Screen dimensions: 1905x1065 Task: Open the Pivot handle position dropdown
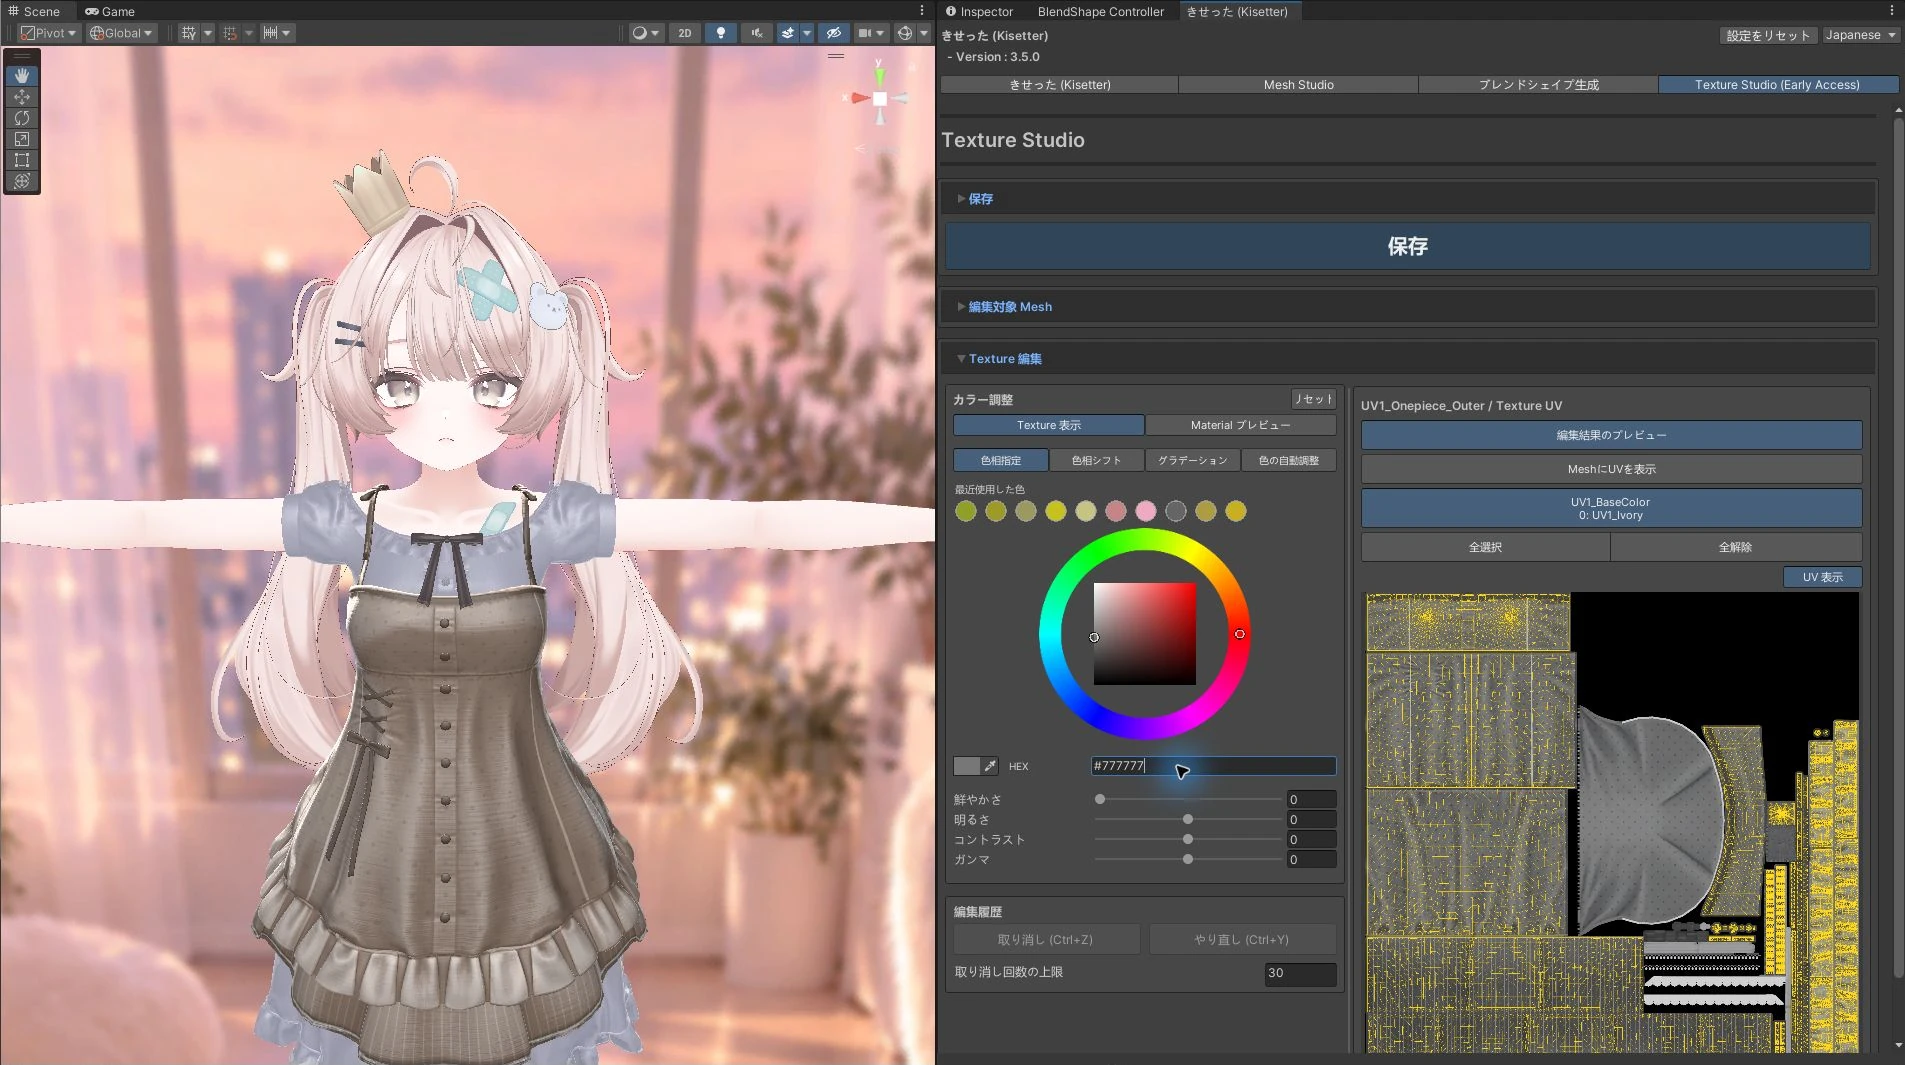pos(49,33)
